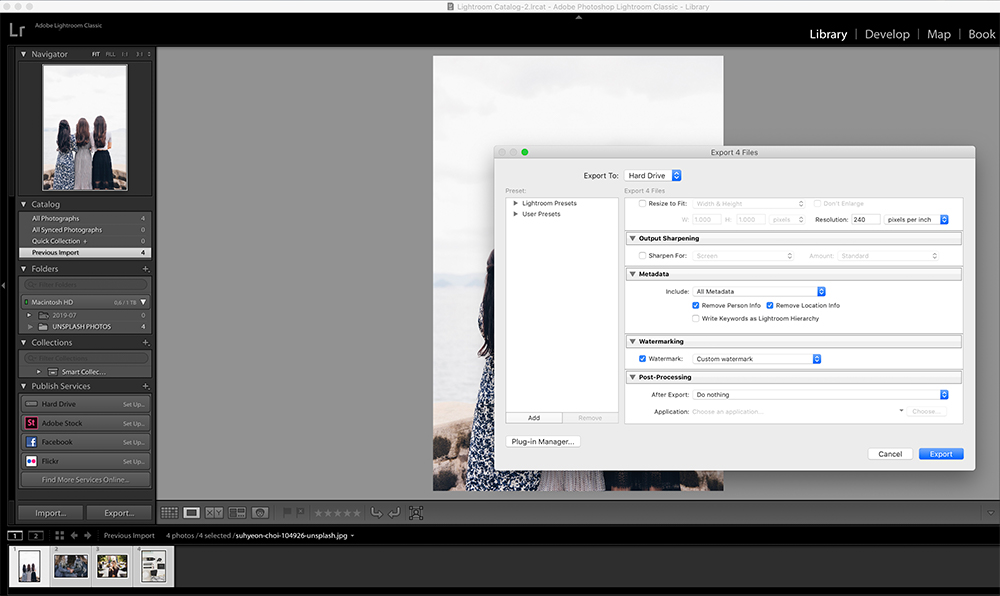The width and height of the screenshot is (1000, 596).
Task: Click the rotate left arrow icon
Action: (x=377, y=512)
